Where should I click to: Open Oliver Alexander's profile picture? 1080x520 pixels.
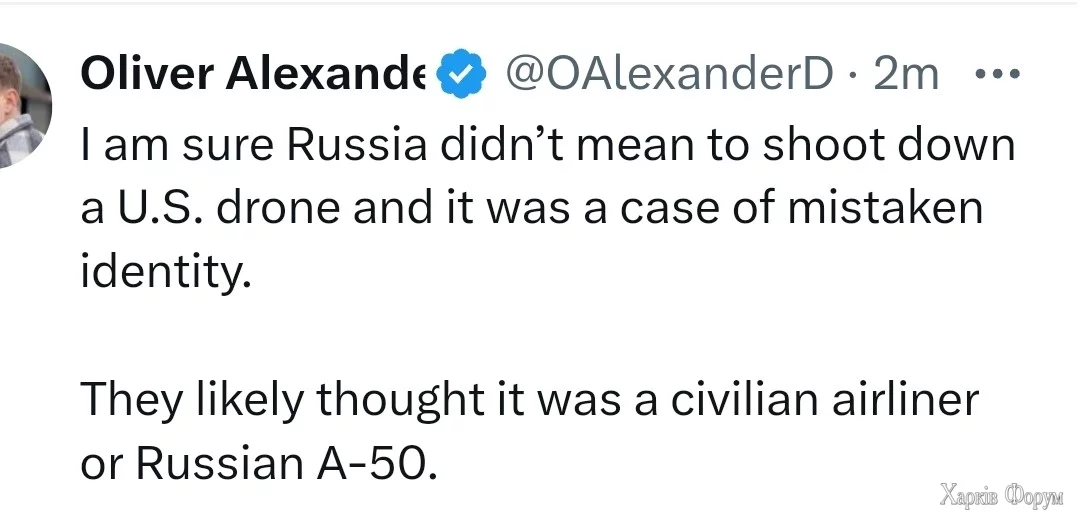(x=24, y=105)
